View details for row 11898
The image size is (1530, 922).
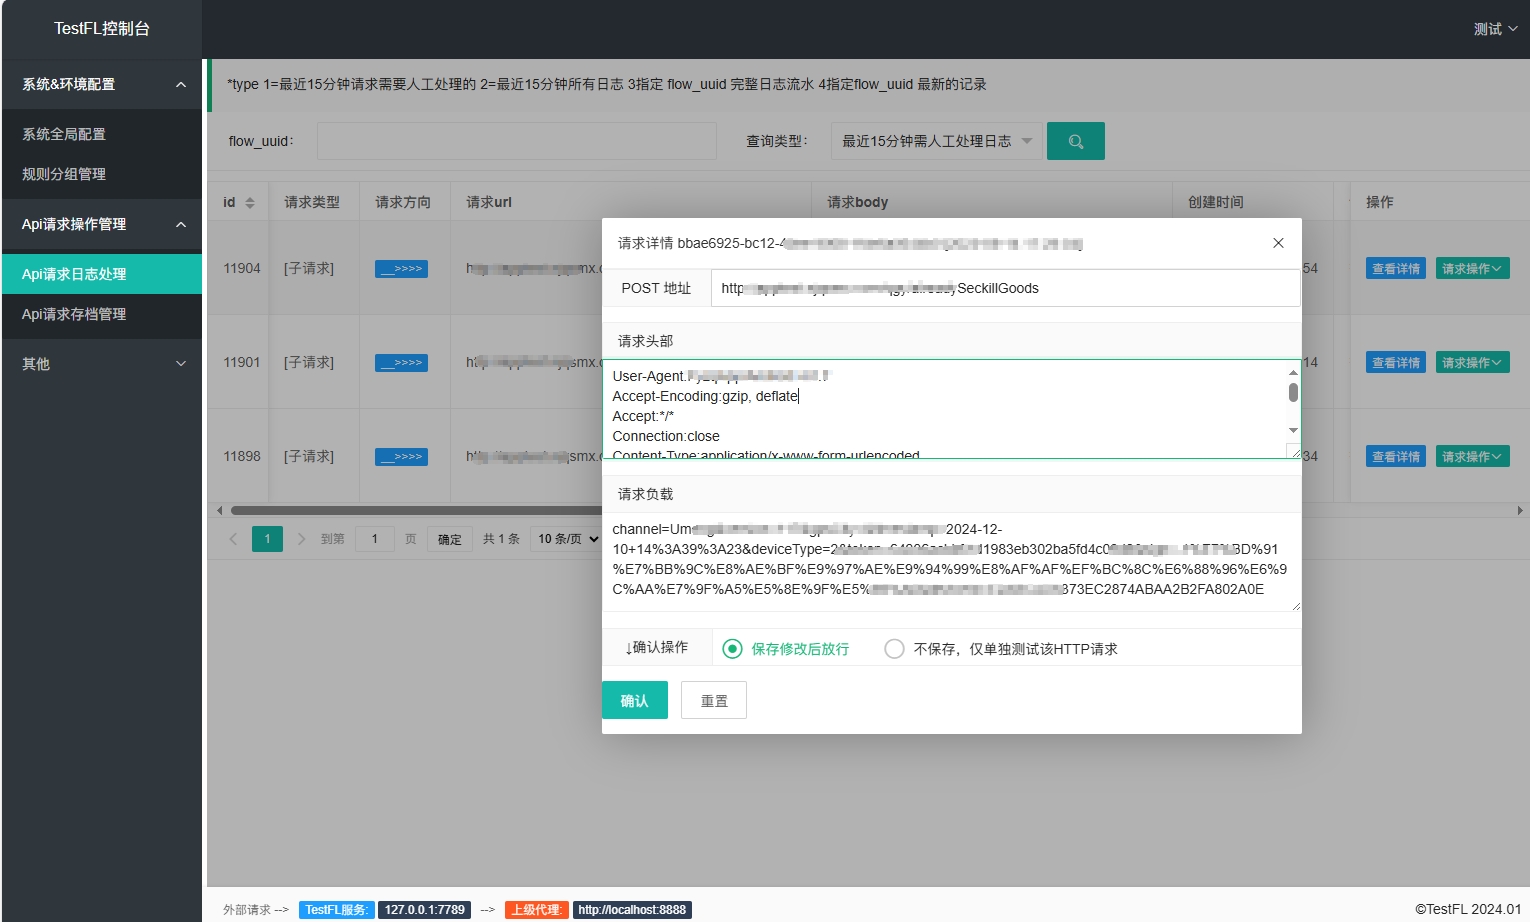[x=1396, y=456]
